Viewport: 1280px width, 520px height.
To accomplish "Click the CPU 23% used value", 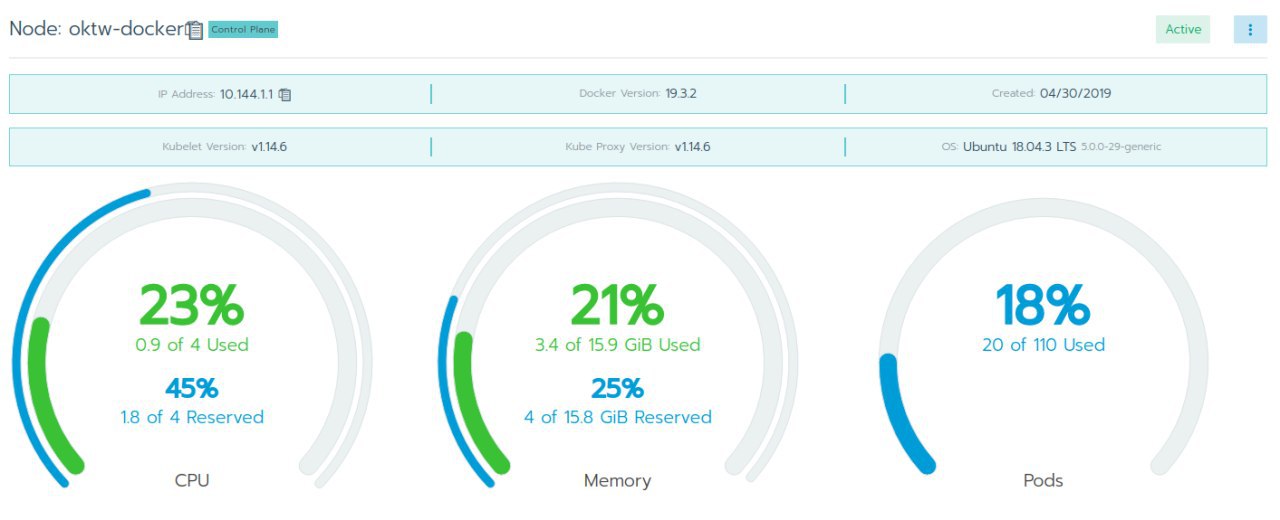I will 191,305.
